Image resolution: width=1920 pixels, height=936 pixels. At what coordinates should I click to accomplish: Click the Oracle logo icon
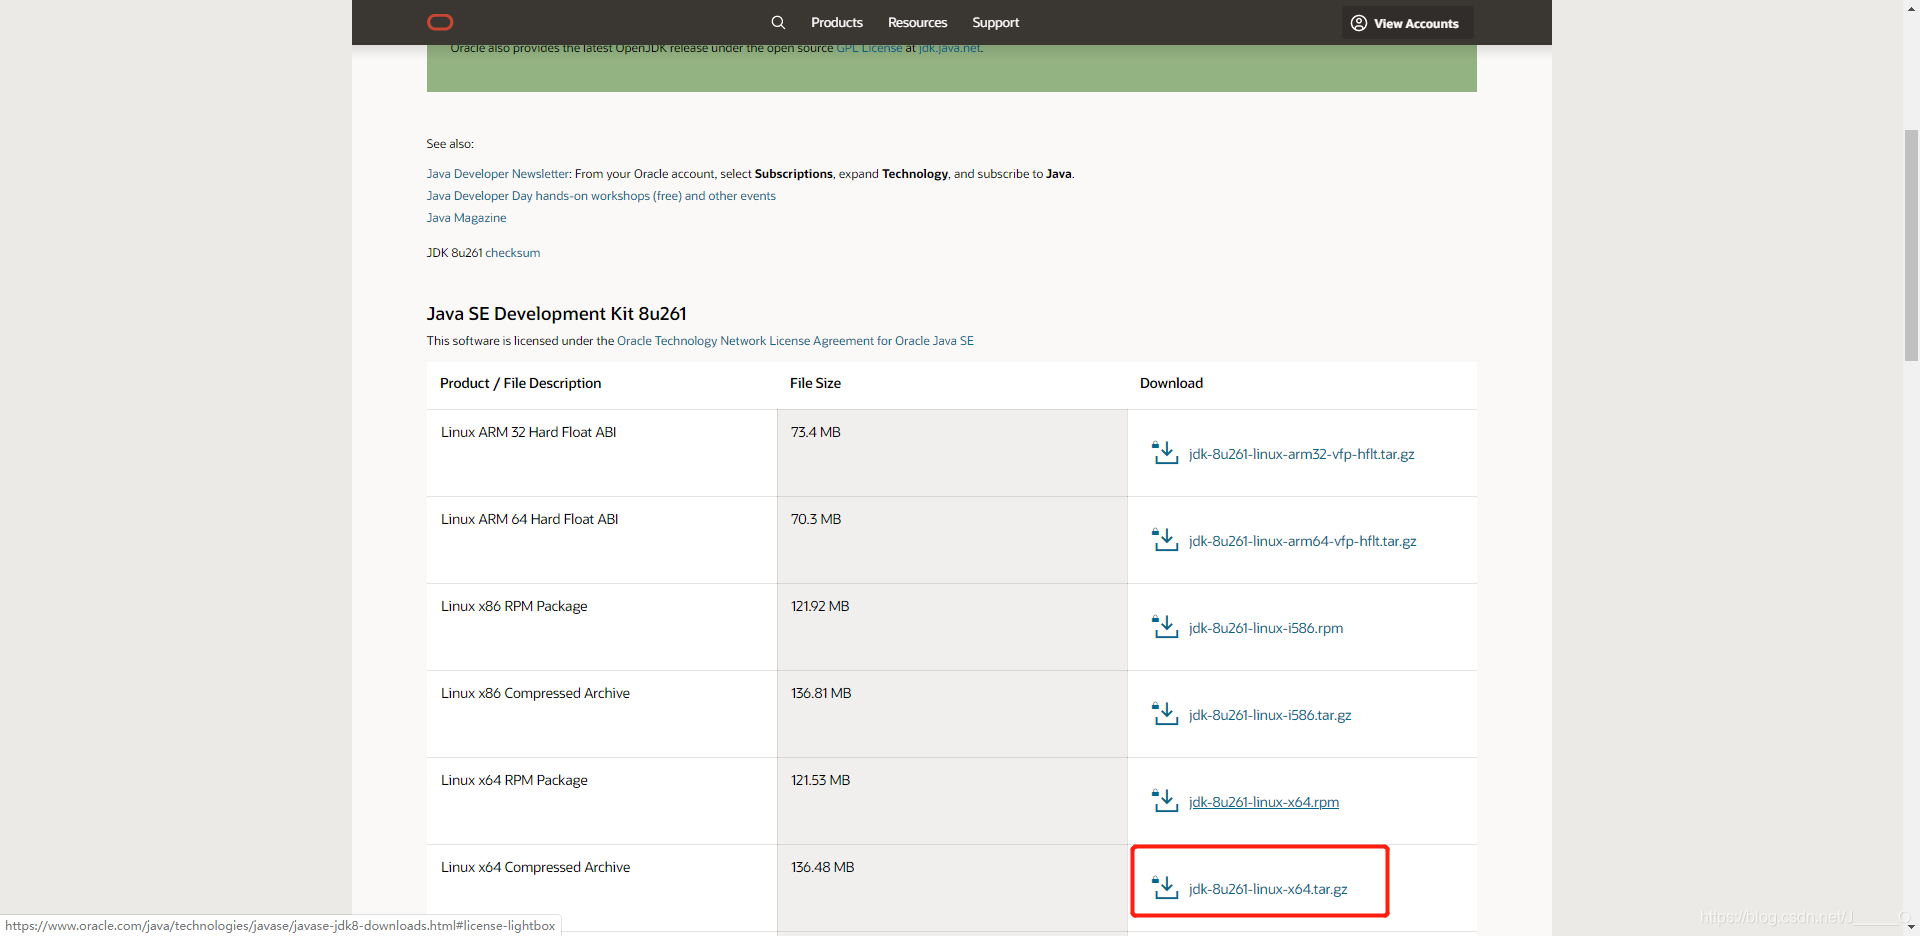[x=440, y=22]
